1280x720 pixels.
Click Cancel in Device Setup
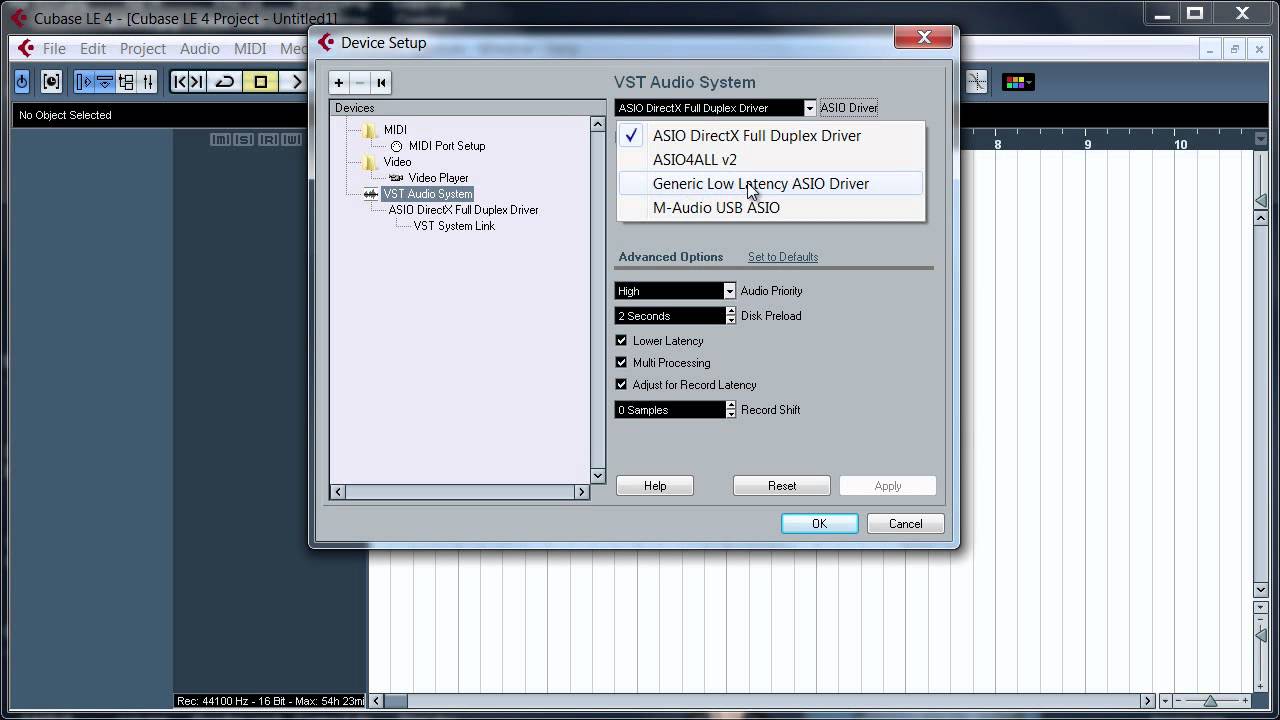[x=906, y=524]
